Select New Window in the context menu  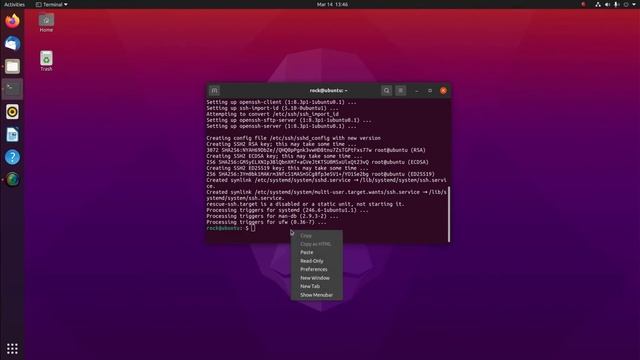click(x=317, y=278)
